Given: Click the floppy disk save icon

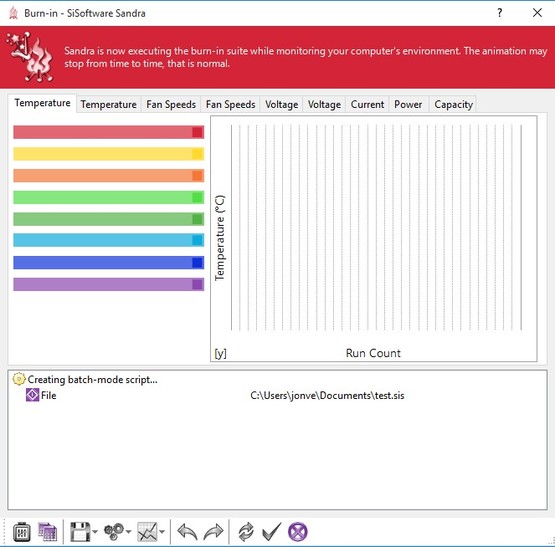Looking at the screenshot, I should pos(80,532).
